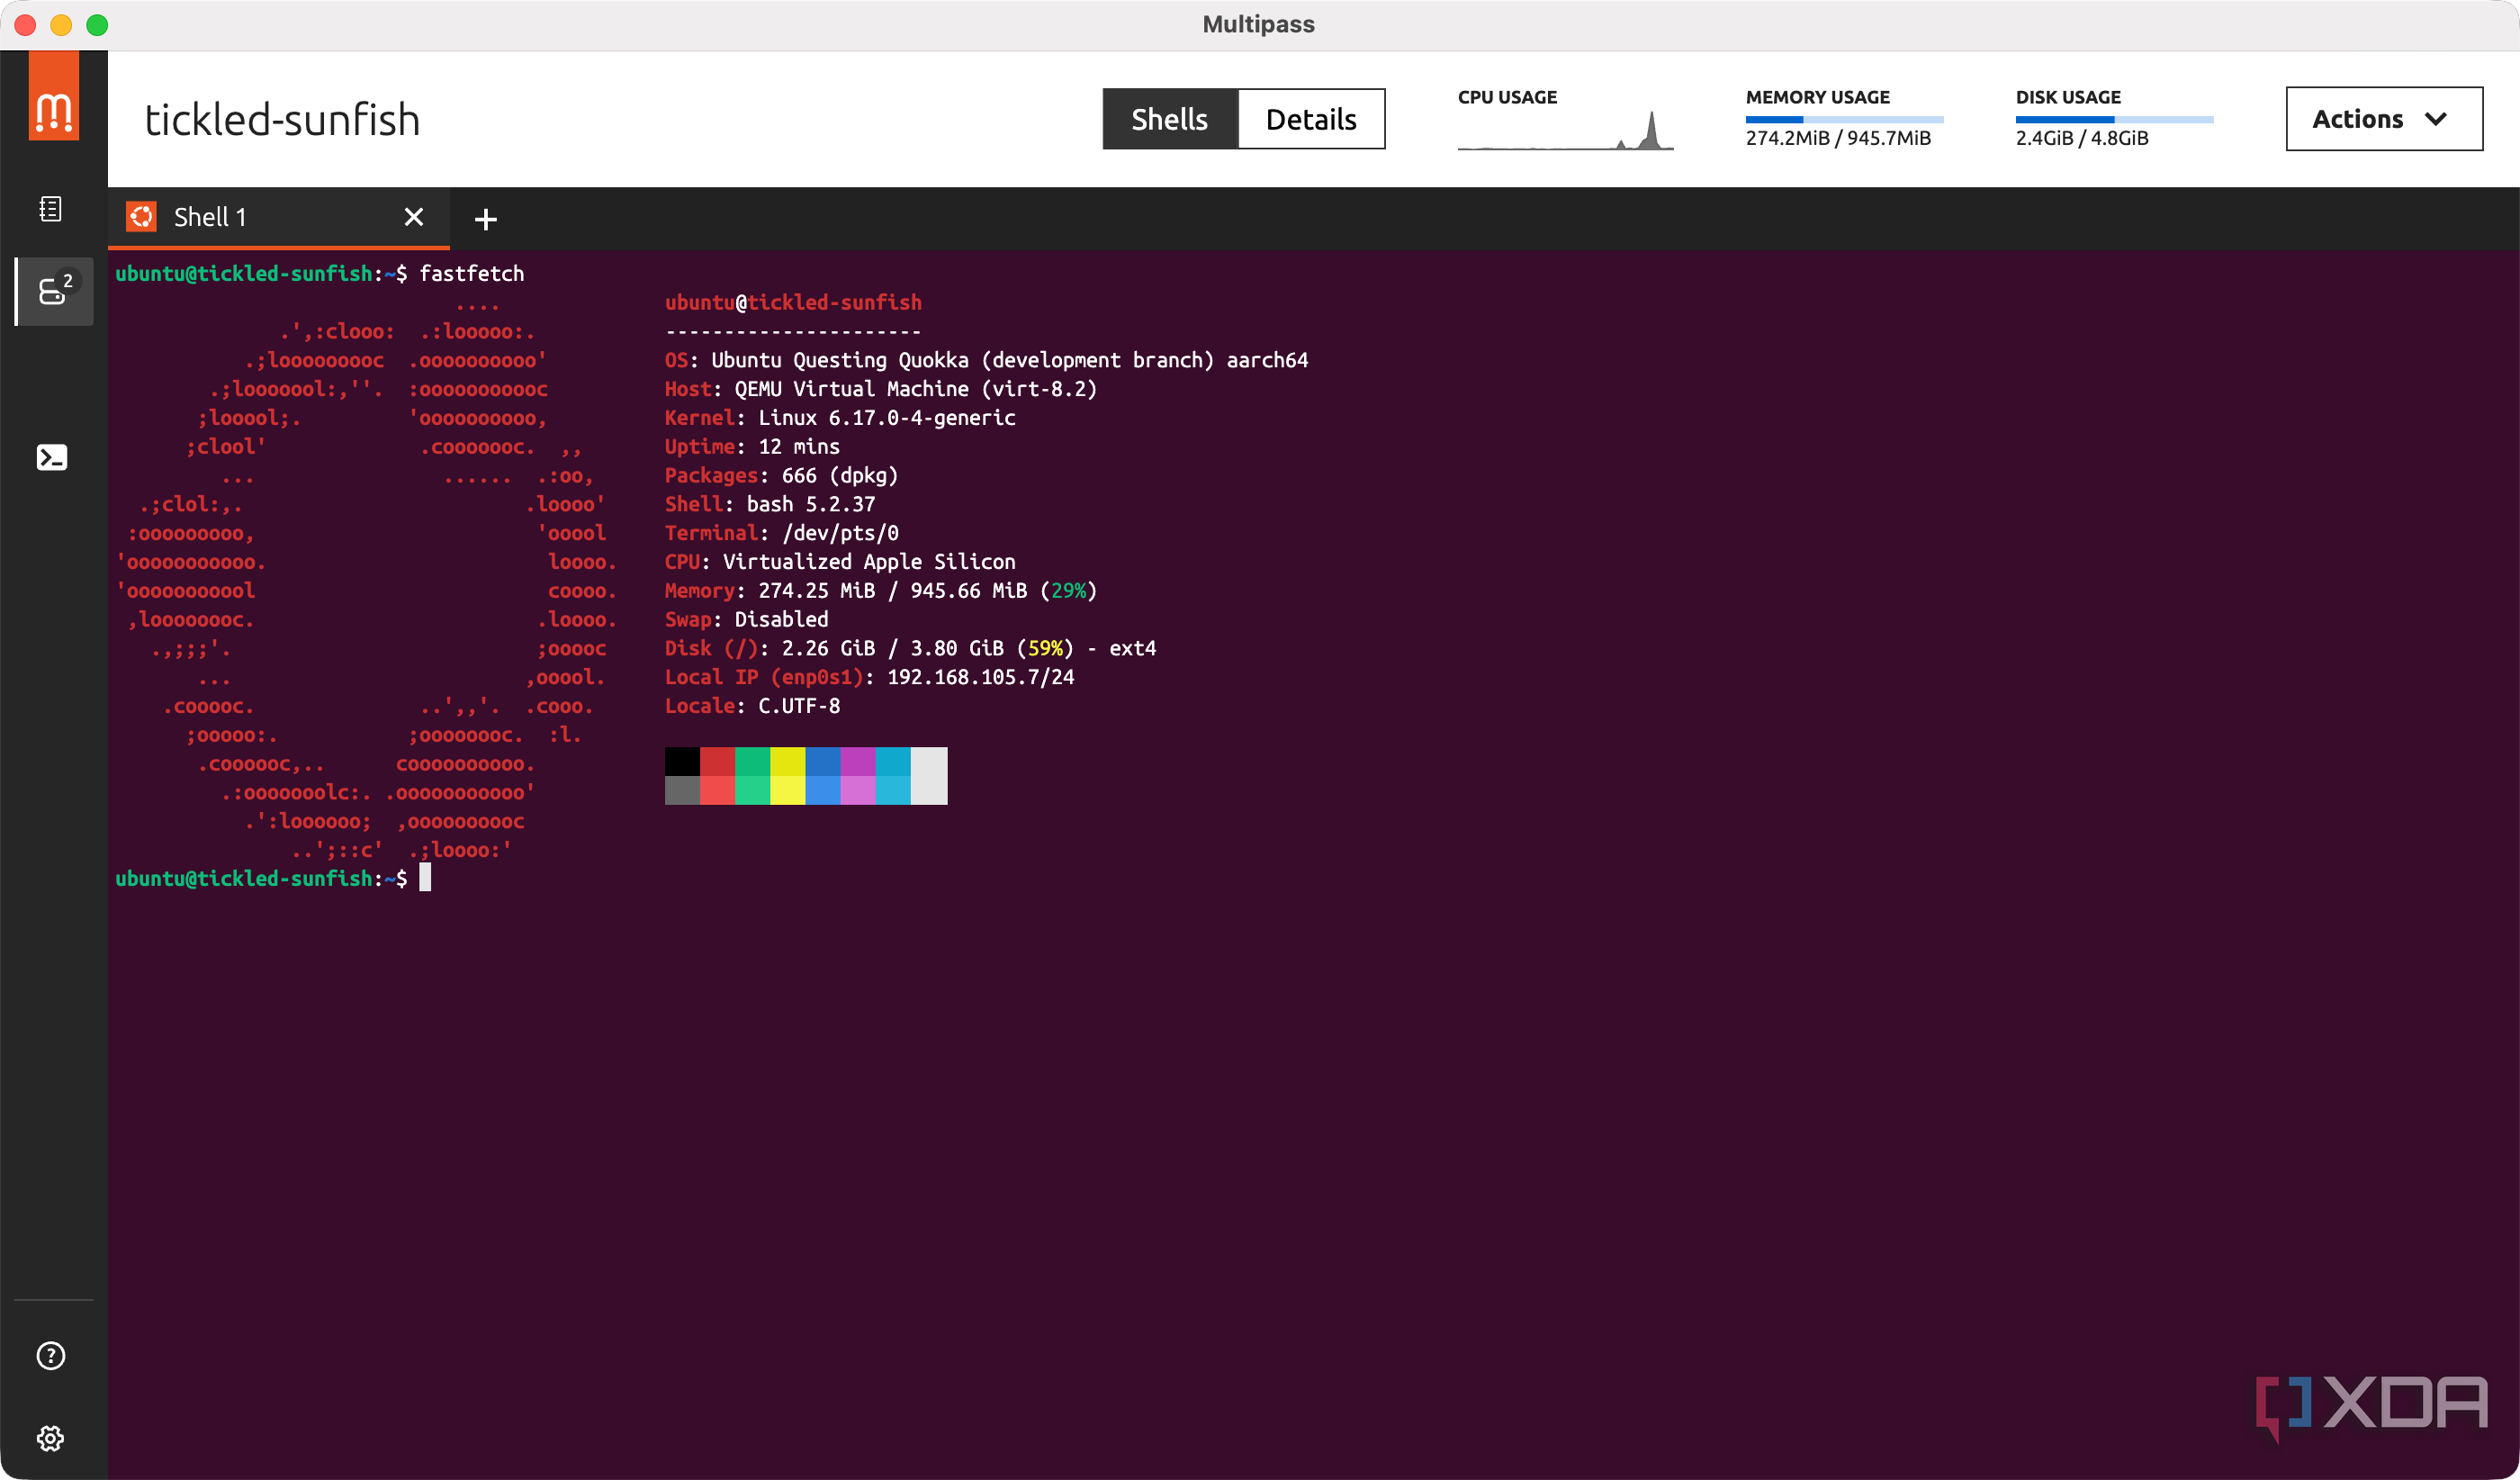Click the disk usage progress bar

tap(2114, 119)
